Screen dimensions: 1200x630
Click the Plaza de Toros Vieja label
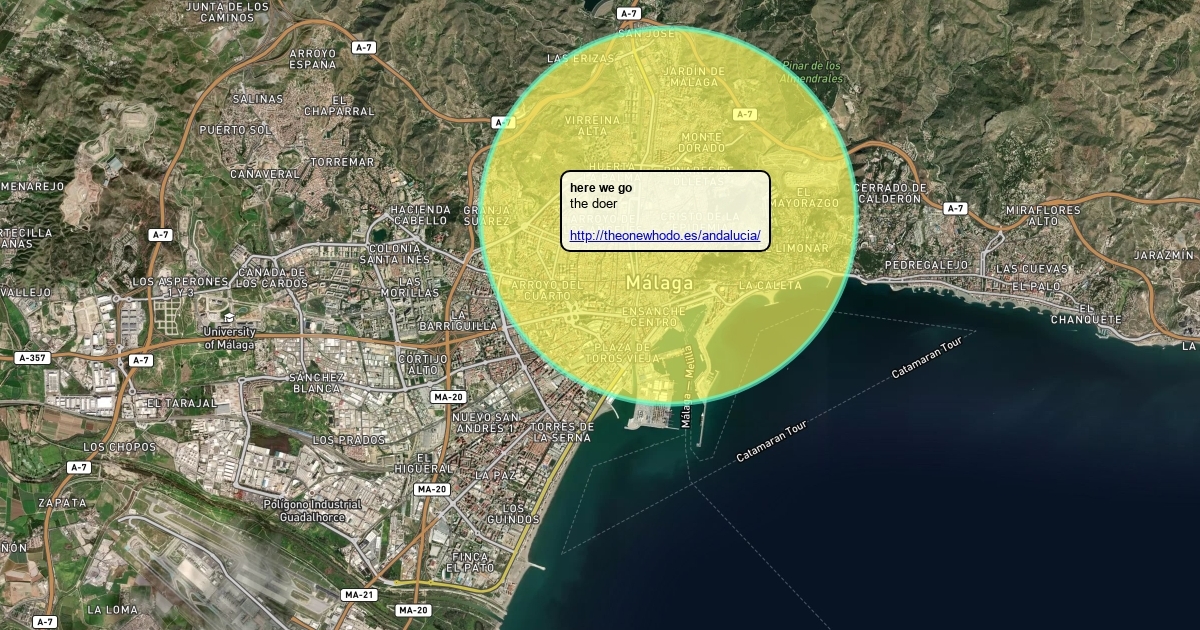[x=621, y=352]
